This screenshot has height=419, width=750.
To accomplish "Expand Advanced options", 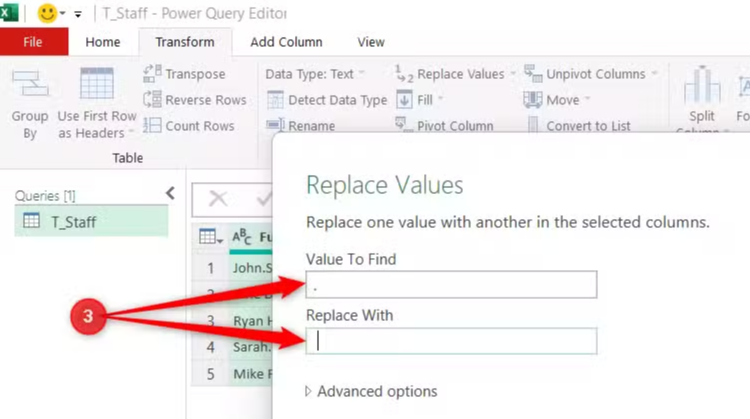I will pyautogui.click(x=371, y=391).
